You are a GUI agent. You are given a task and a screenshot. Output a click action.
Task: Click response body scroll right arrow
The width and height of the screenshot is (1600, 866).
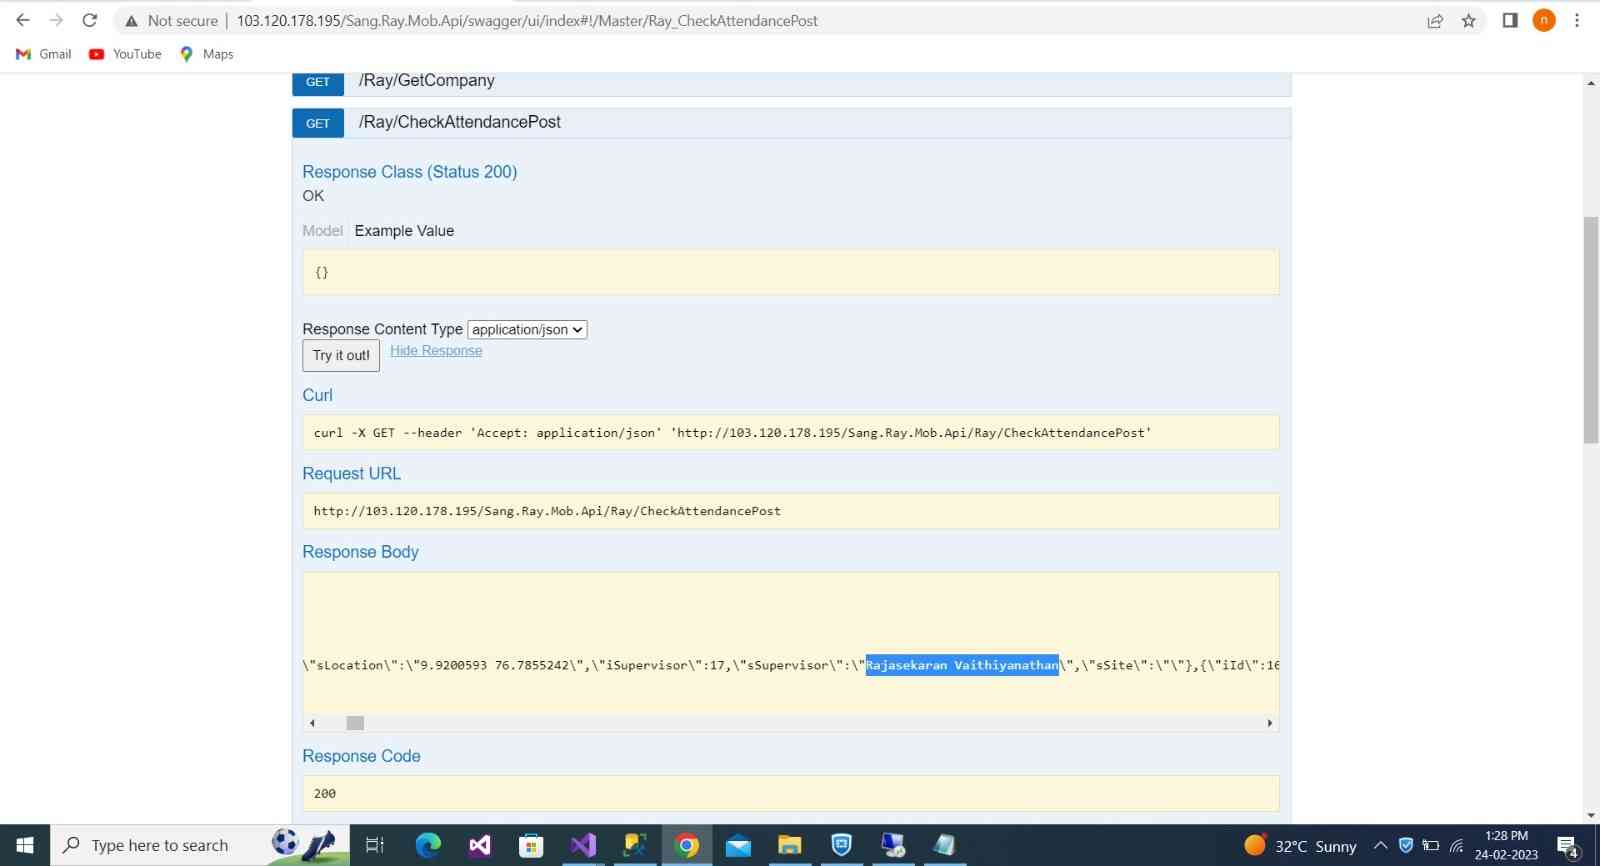click(1269, 723)
